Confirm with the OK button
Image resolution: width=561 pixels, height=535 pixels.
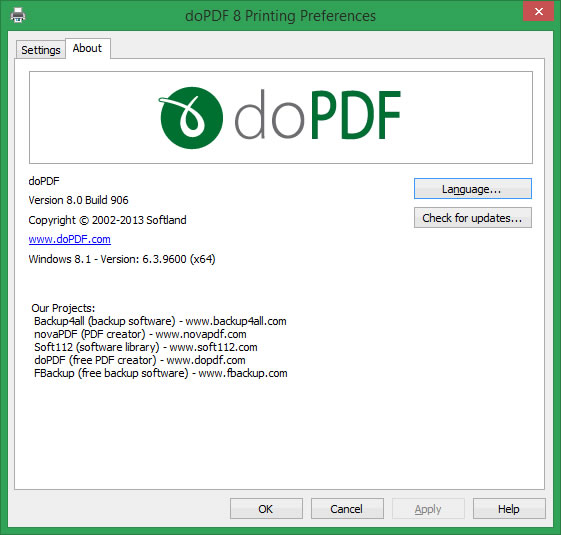tap(266, 509)
